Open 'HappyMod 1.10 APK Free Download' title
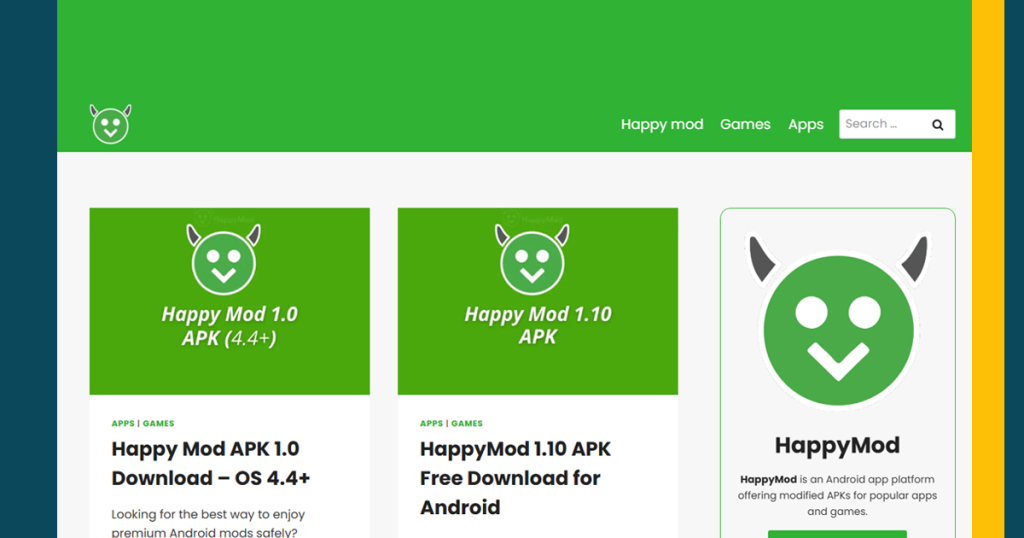Image resolution: width=1024 pixels, height=538 pixels. (515, 478)
